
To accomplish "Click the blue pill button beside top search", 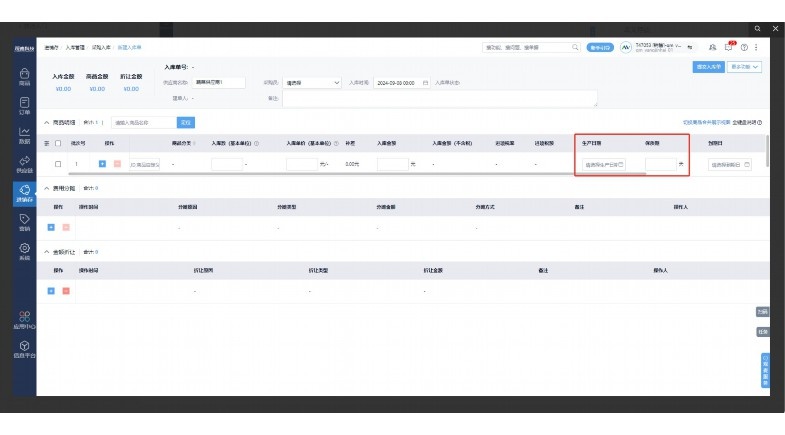I will (600, 48).
